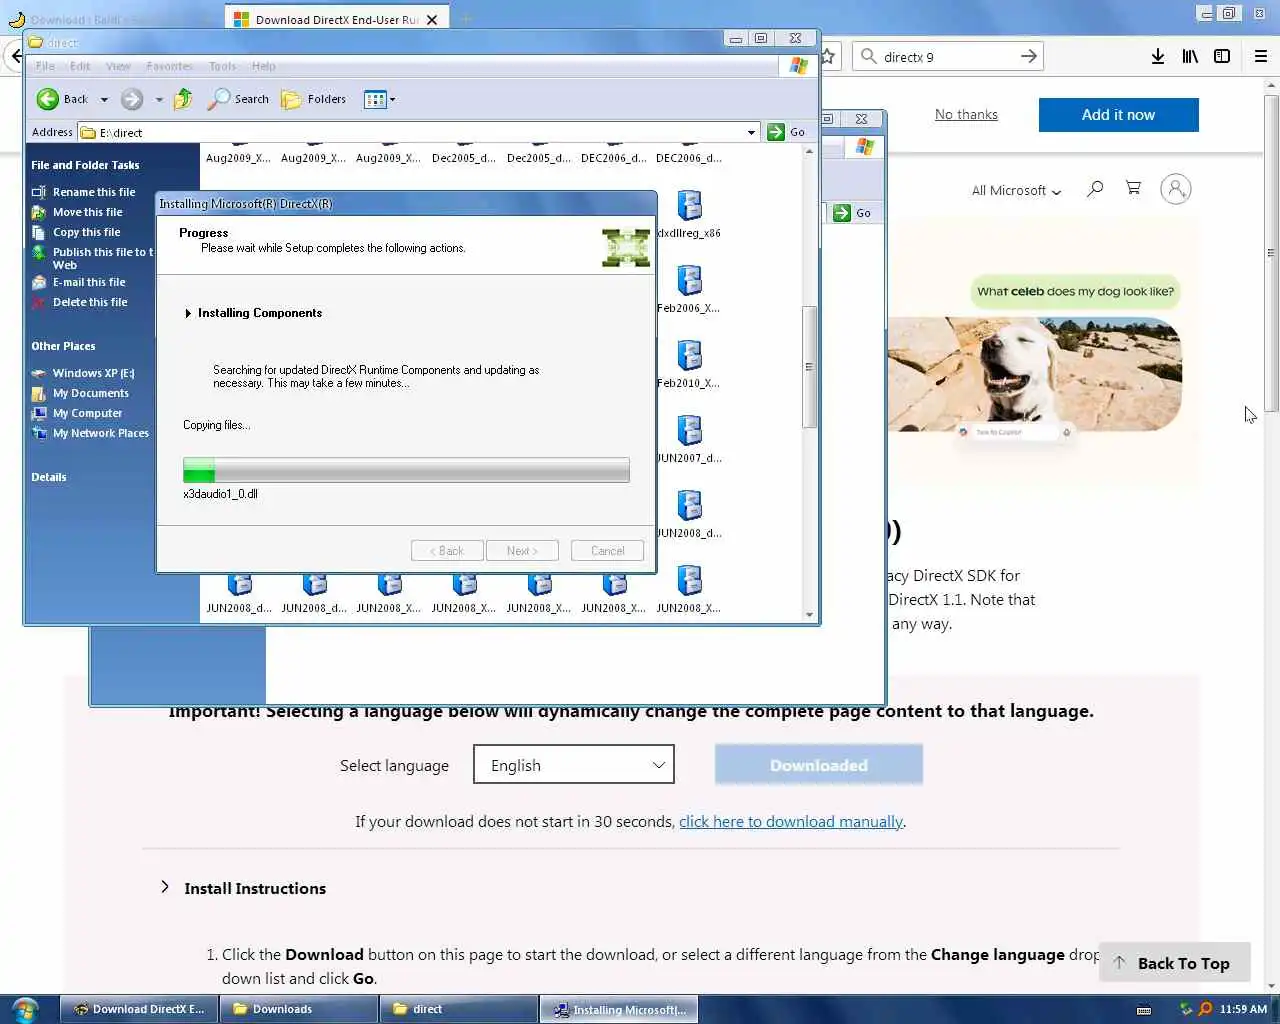Expand the Details section in sidebar
The width and height of the screenshot is (1280, 1024).
(49, 477)
